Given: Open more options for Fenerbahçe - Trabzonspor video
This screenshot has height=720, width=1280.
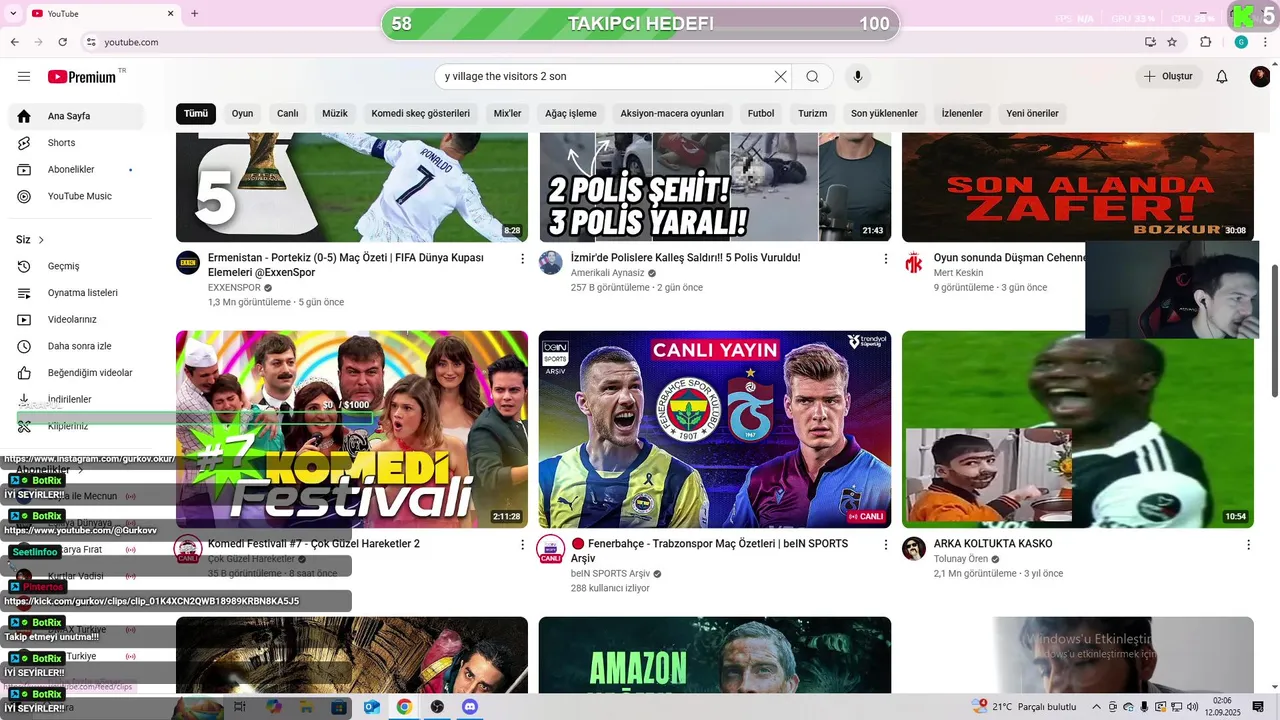Looking at the screenshot, I should [885, 545].
